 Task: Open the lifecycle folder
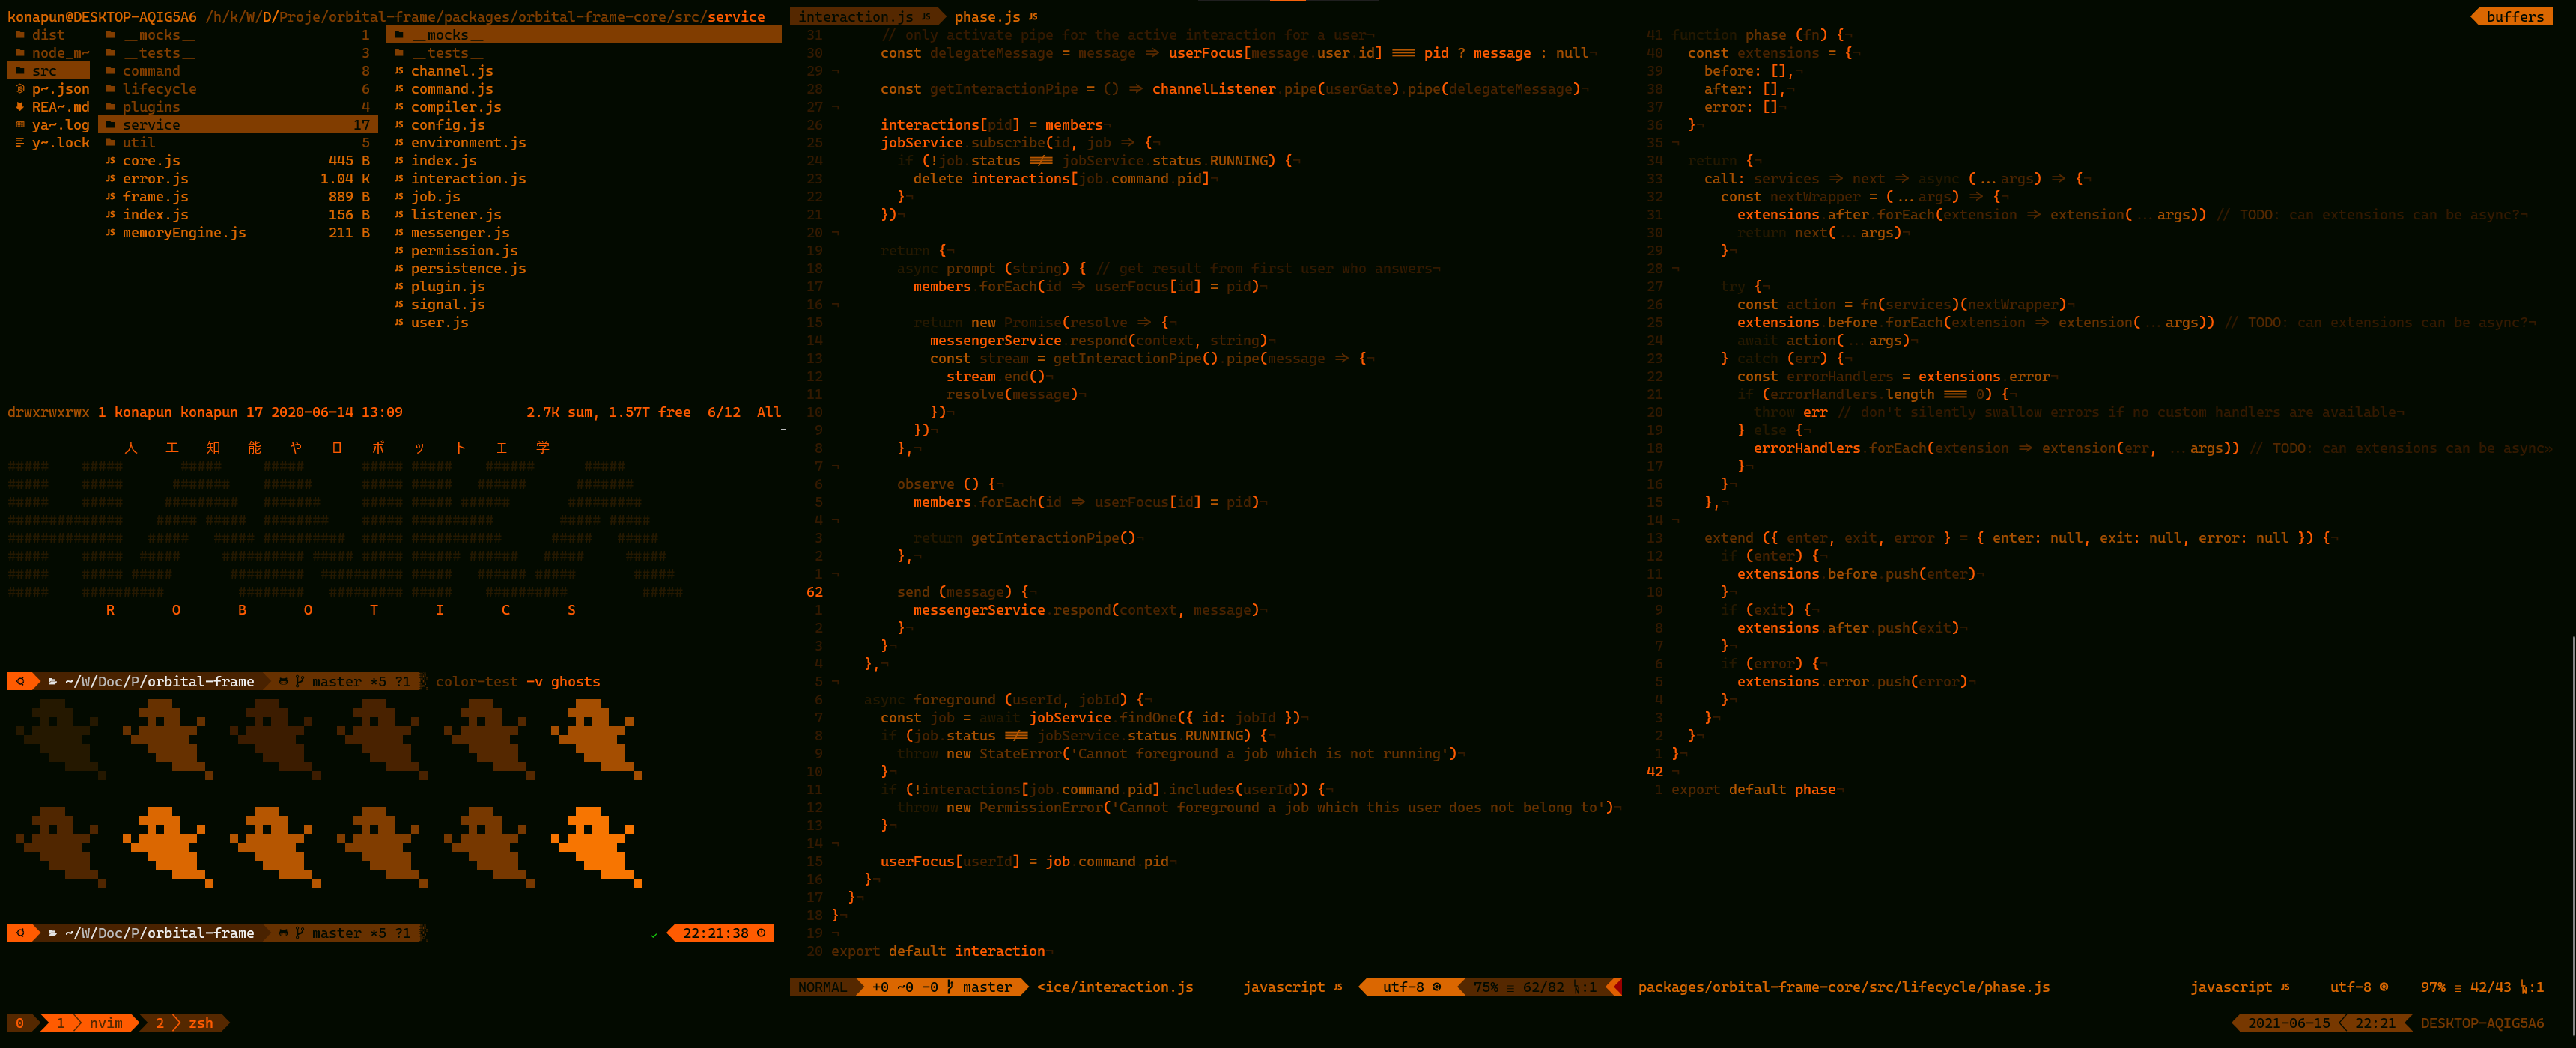click(x=159, y=89)
